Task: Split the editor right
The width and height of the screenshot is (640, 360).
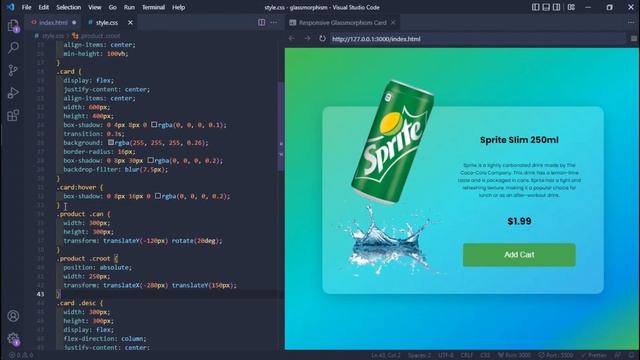Action: [x=262, y=22]
